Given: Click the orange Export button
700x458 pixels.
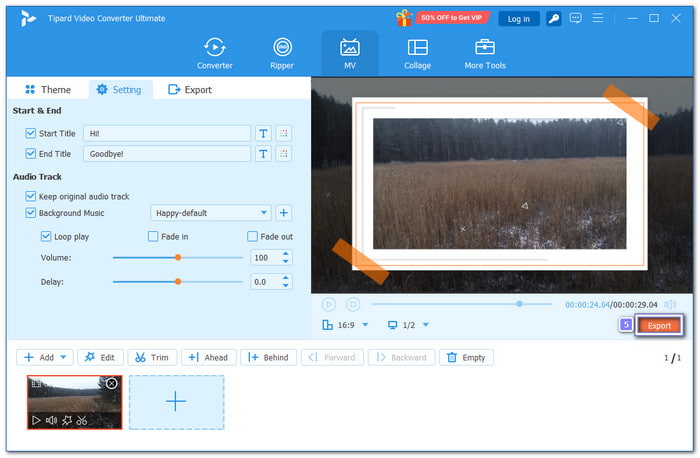Looking at the screenshot, I should 659,326.
